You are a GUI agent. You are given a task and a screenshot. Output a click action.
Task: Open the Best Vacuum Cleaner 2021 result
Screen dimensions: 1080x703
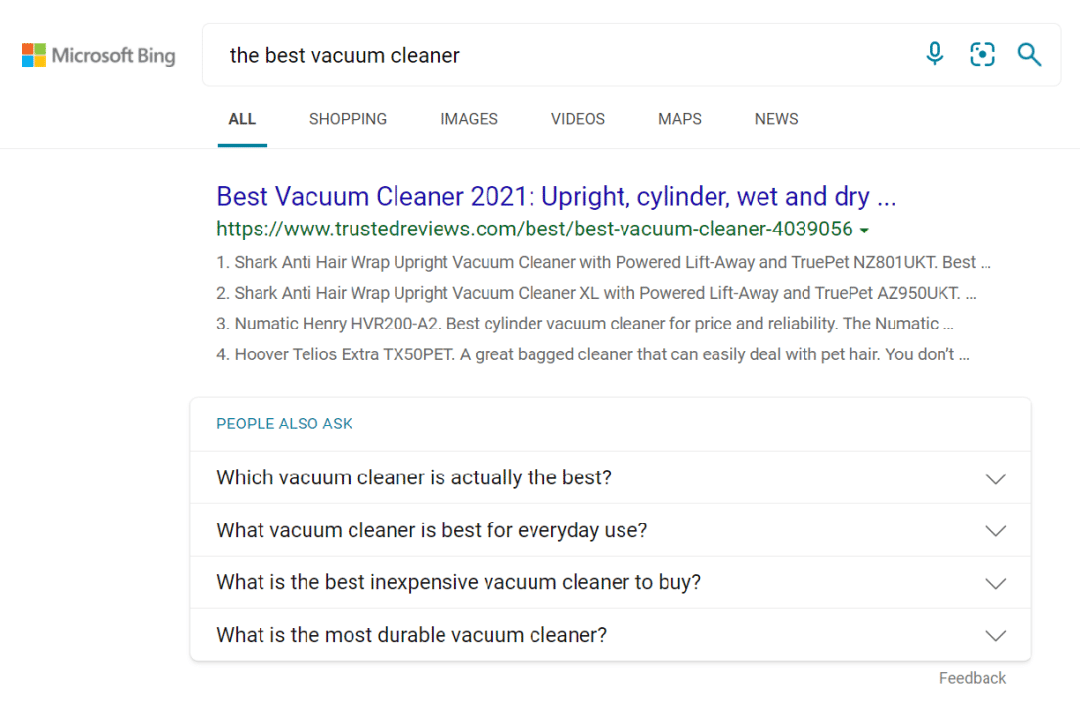click(x=556, y=196)
